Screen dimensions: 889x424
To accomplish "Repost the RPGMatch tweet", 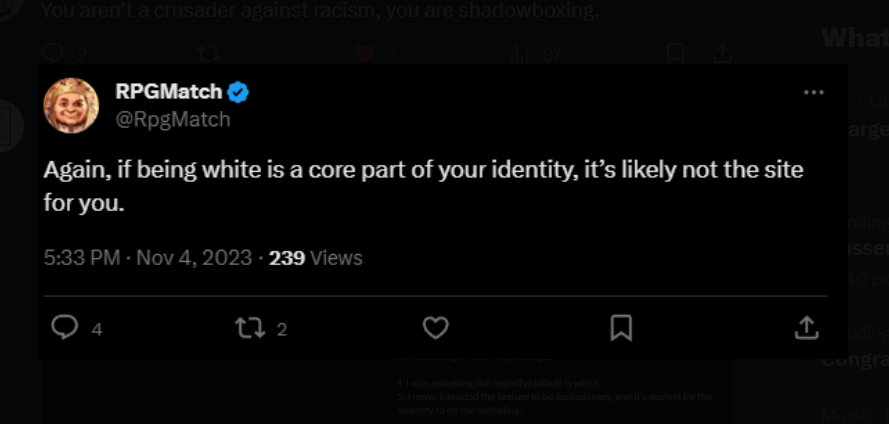I will (x=246, y=327).
